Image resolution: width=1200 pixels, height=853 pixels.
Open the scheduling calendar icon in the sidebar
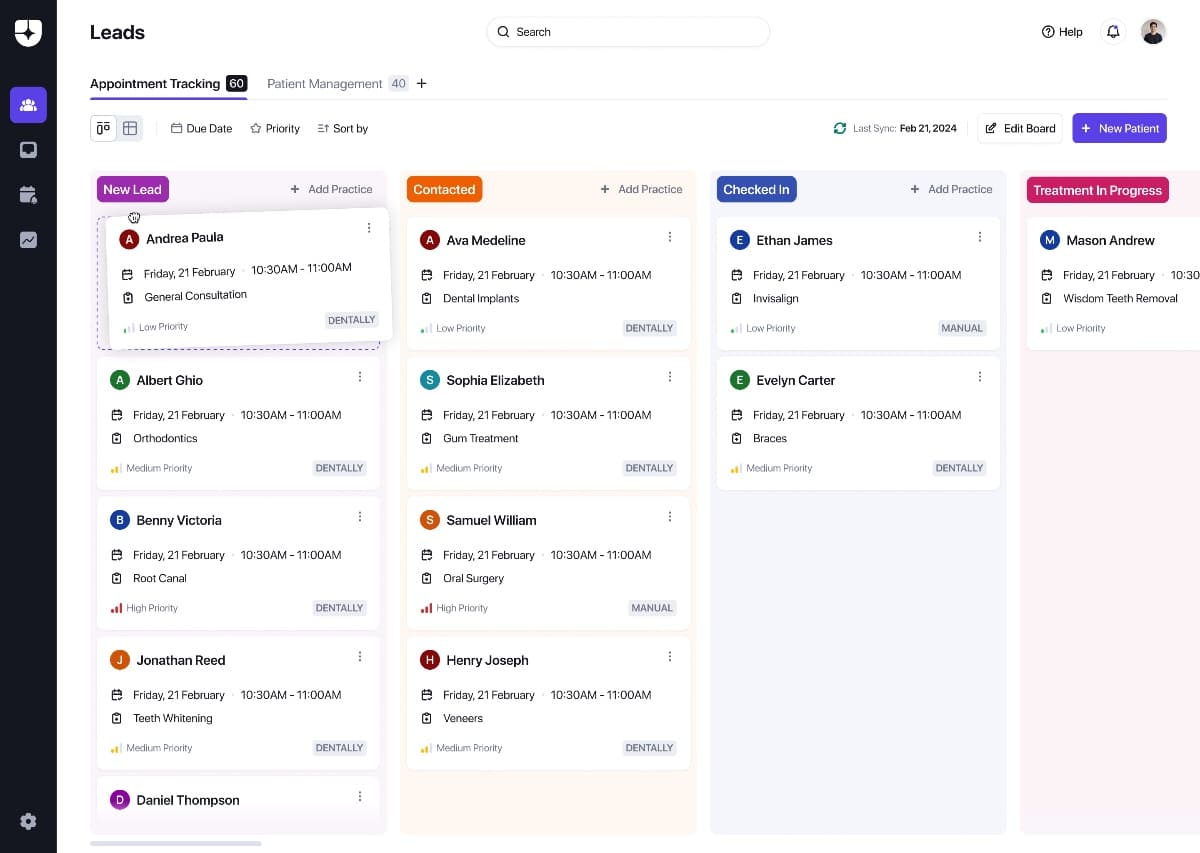coord(28,195)
